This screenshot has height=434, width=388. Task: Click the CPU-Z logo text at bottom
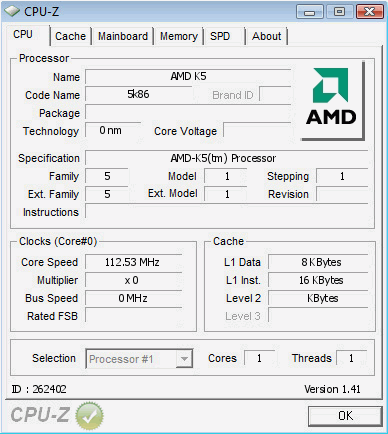40,415
